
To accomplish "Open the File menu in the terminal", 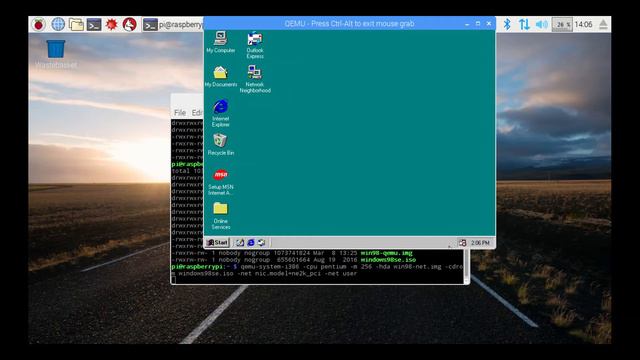I will pyautogui.click(x=180, y=113).
